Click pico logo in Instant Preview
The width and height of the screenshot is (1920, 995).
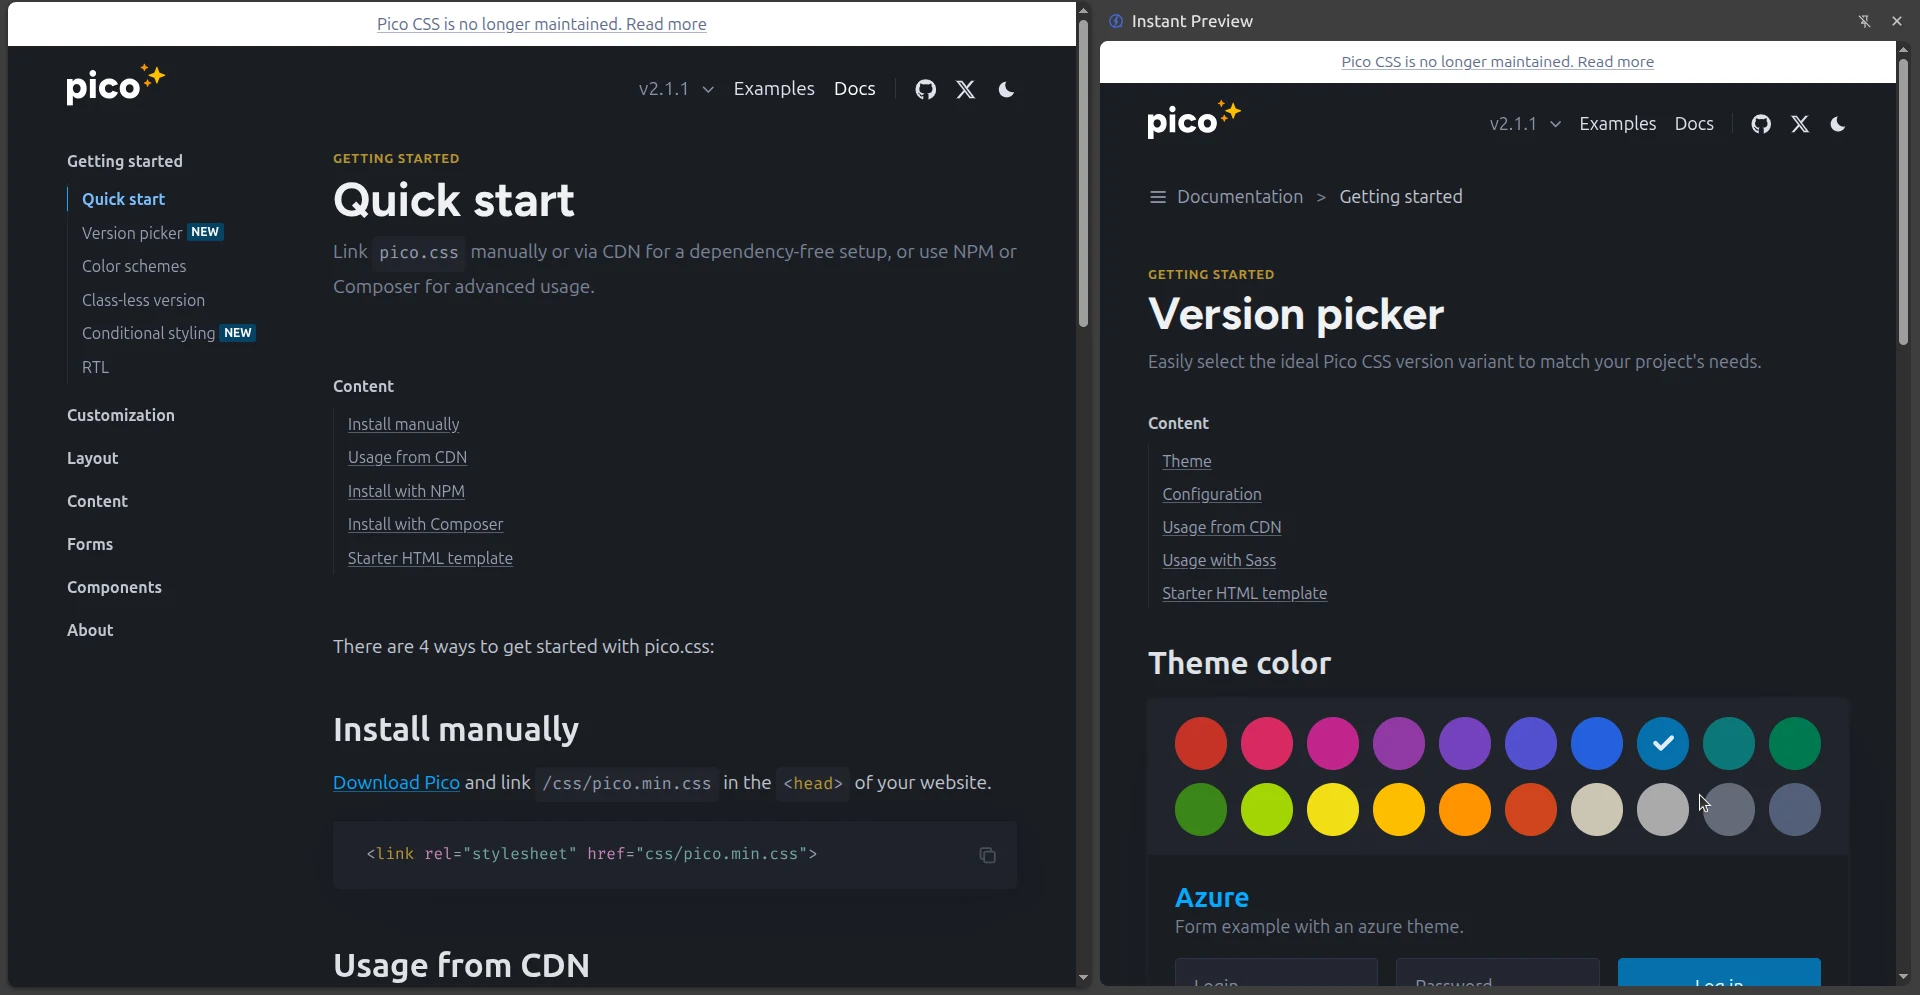click(1194, 119)
